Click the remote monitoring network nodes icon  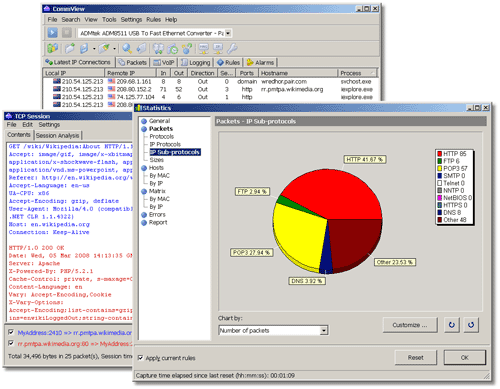187,49
